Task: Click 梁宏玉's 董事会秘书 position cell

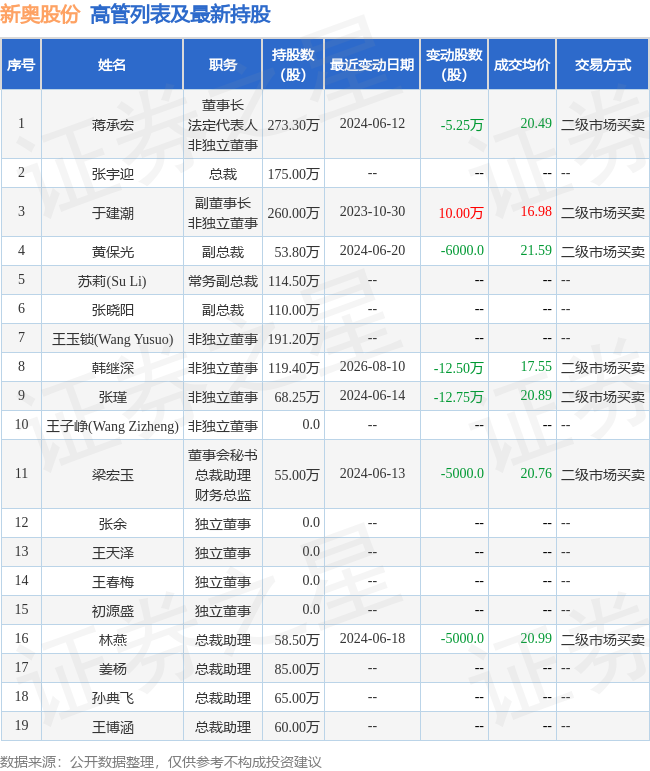Action: coord(223,474)
